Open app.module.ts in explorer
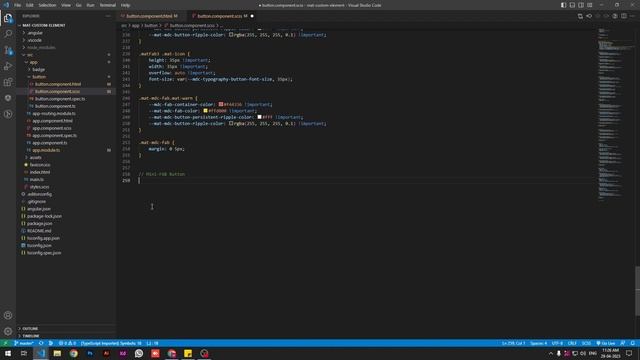Screen dimensions: 640x360 [46, 150]
